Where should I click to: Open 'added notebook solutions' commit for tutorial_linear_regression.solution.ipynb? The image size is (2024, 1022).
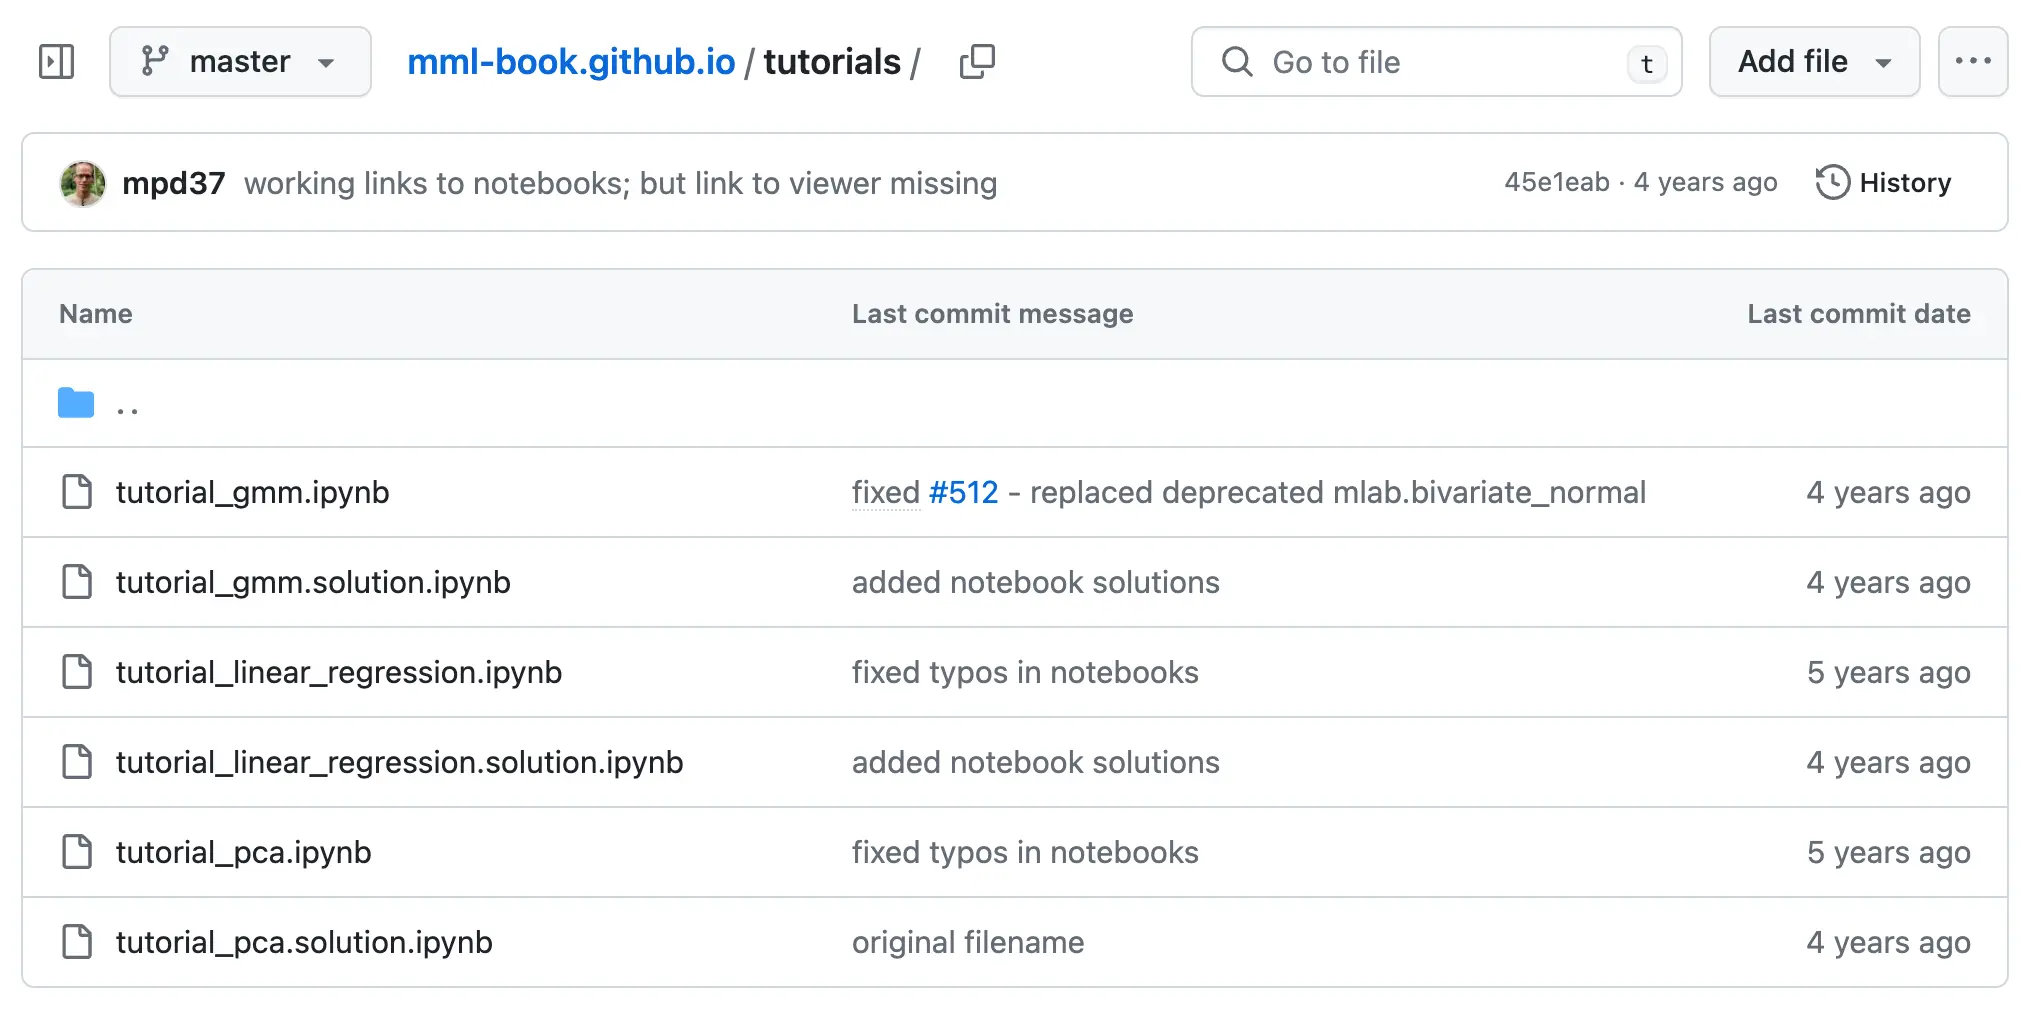click(1035, 762)
